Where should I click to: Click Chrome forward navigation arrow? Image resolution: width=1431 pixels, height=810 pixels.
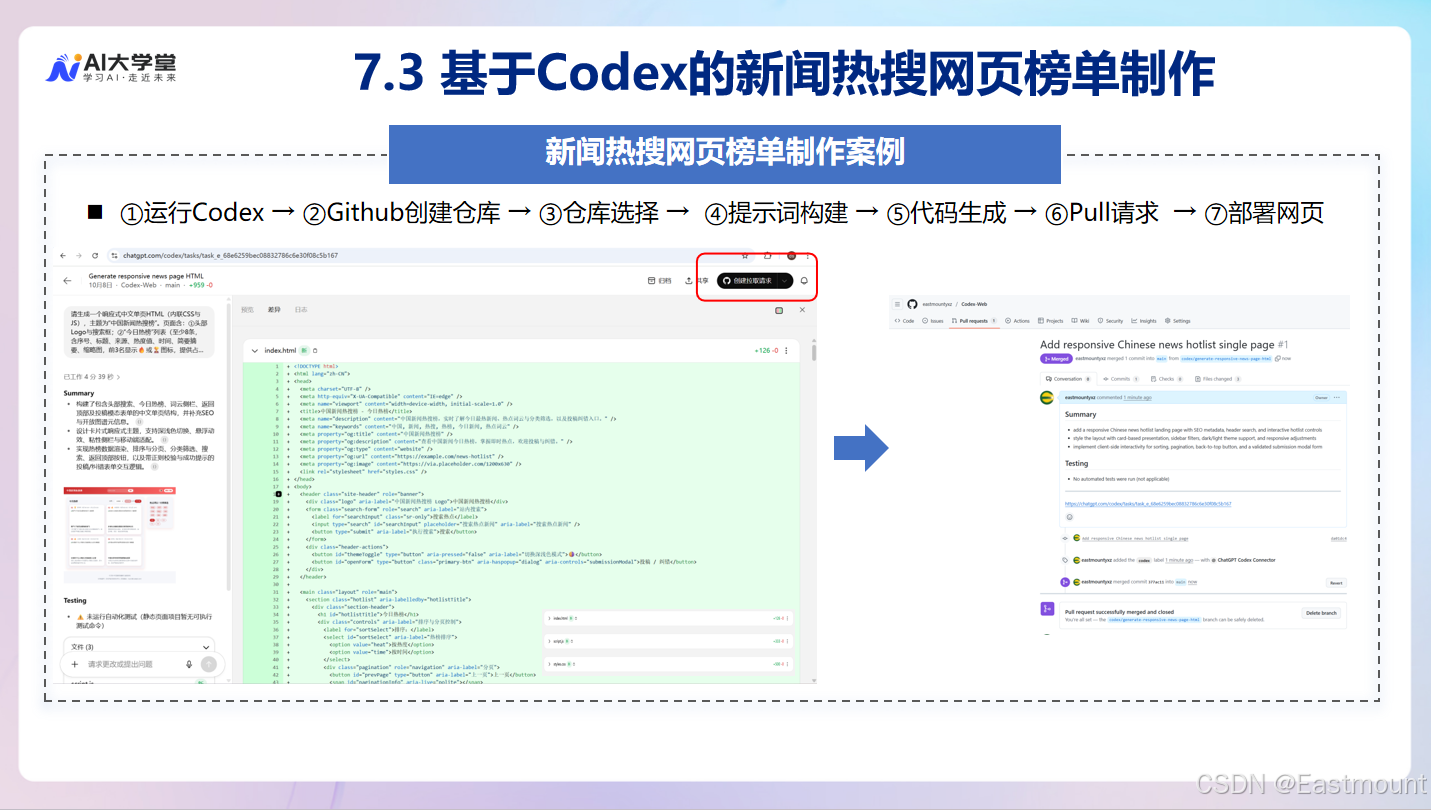coord(79,255)
